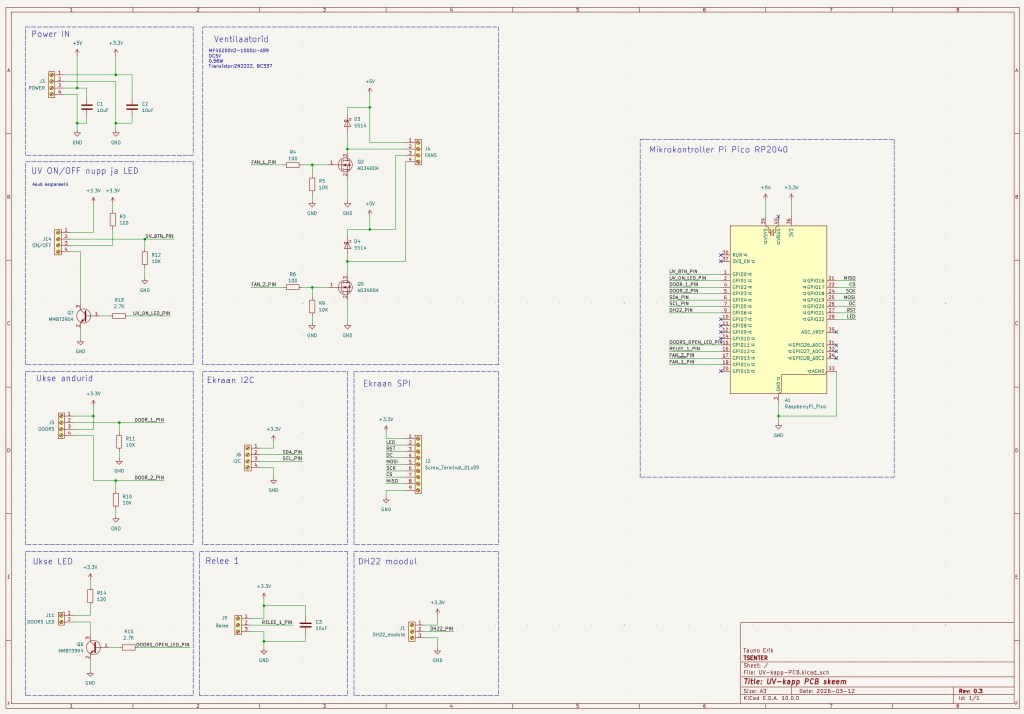1024x714 pixels.
Task: Click the DOORS_OPEN_LED_PIN net label
Action: (x=162, y=645)
